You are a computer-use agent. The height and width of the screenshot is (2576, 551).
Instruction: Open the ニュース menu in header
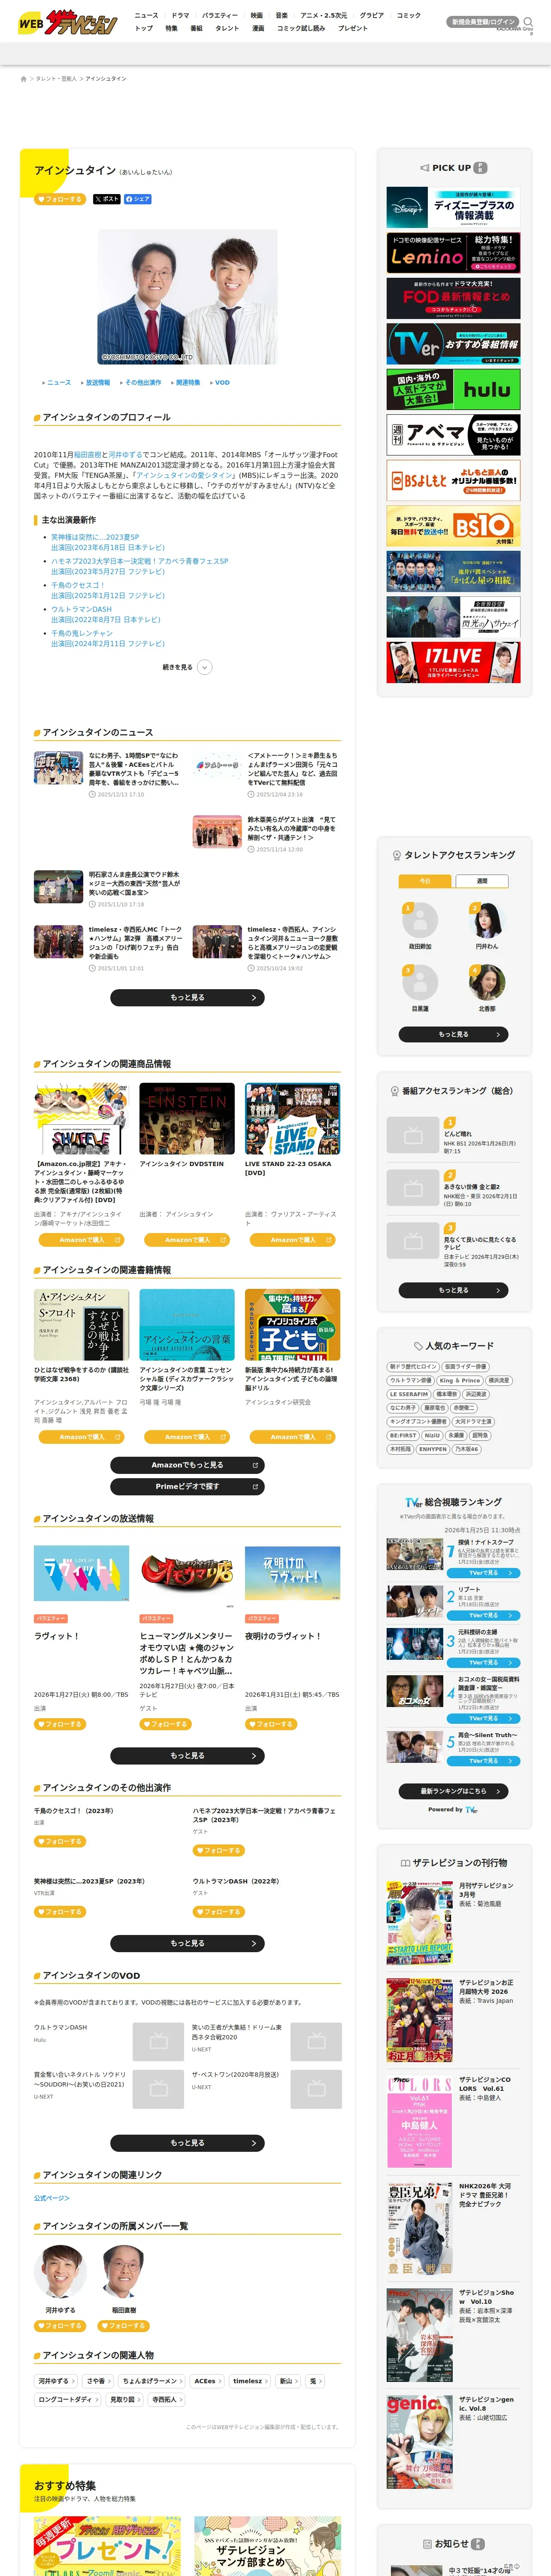point(146,16)
